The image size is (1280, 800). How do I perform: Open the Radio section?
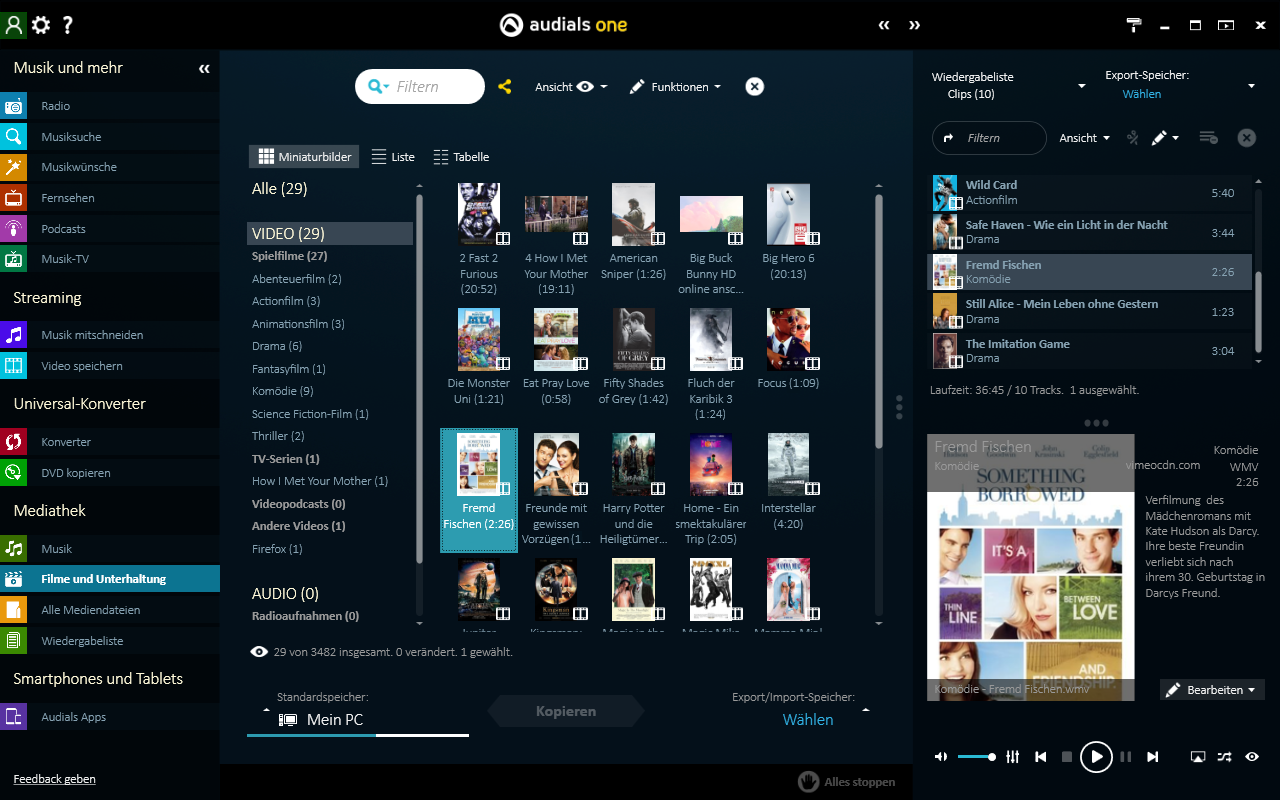click(110, 106)
